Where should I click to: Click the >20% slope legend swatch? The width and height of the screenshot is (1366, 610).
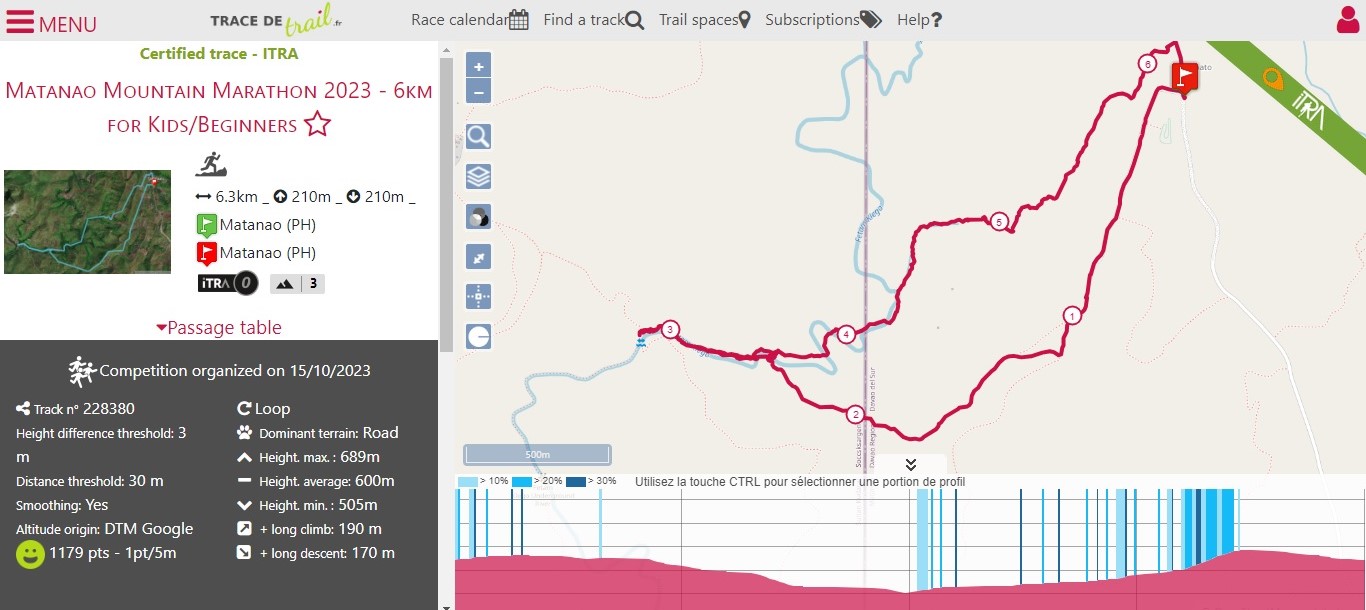(521, 481)
